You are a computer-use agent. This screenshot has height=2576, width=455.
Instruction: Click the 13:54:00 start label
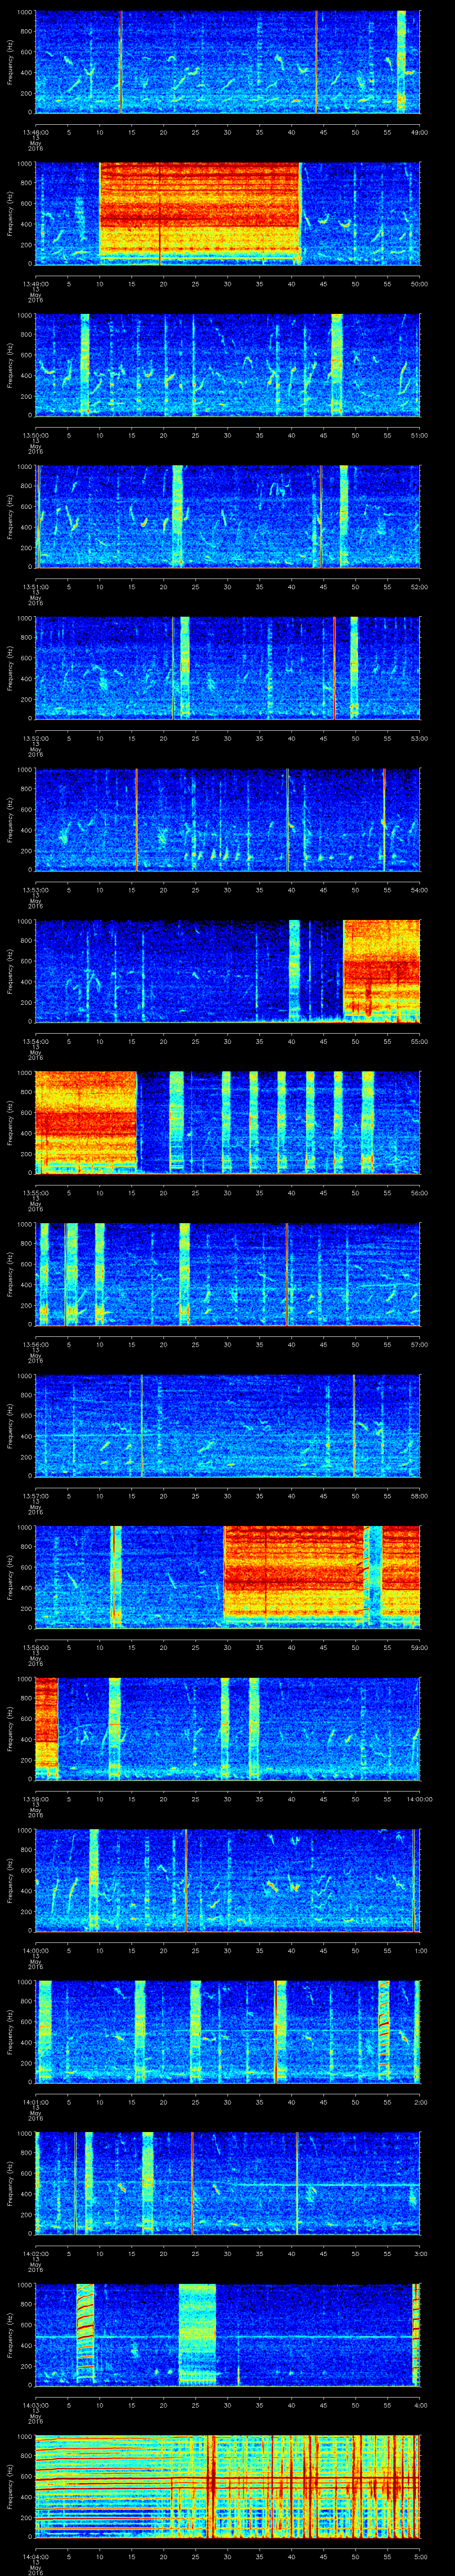click(x=35, y=1041)
